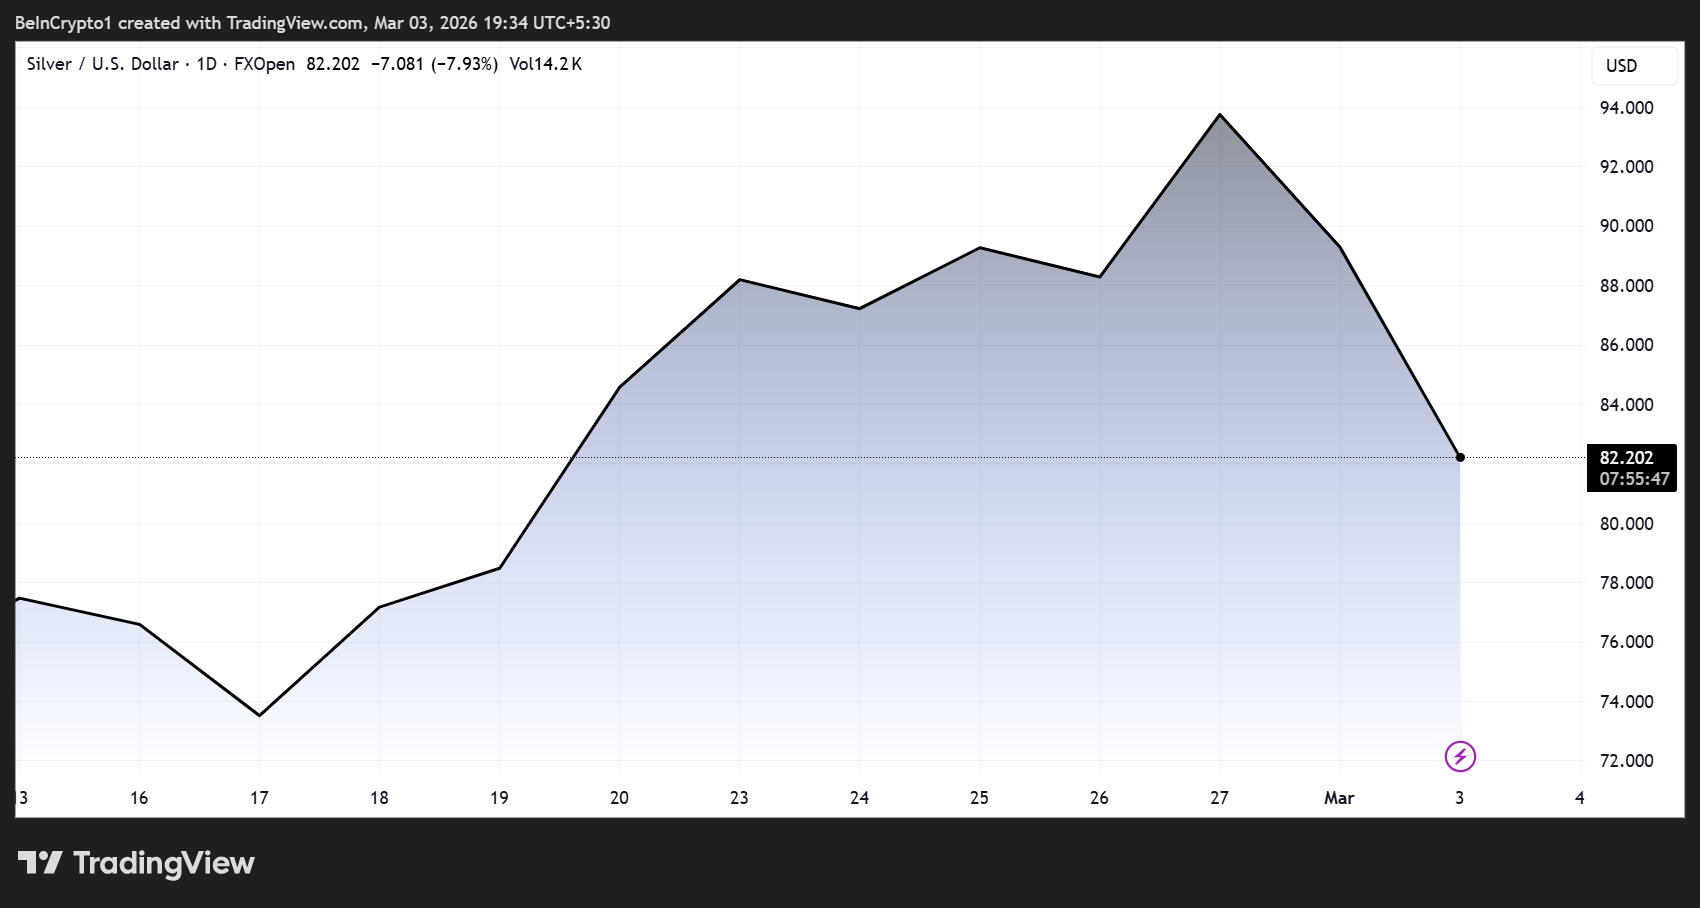Click date label 23 on the time axis

pos(739,798)
